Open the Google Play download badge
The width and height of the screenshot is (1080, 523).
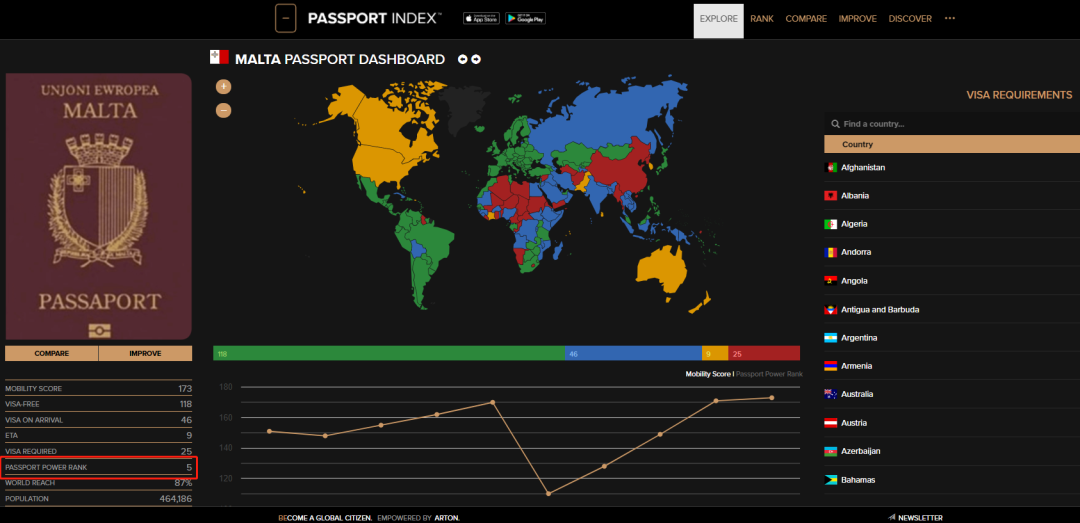pos(525,19)
